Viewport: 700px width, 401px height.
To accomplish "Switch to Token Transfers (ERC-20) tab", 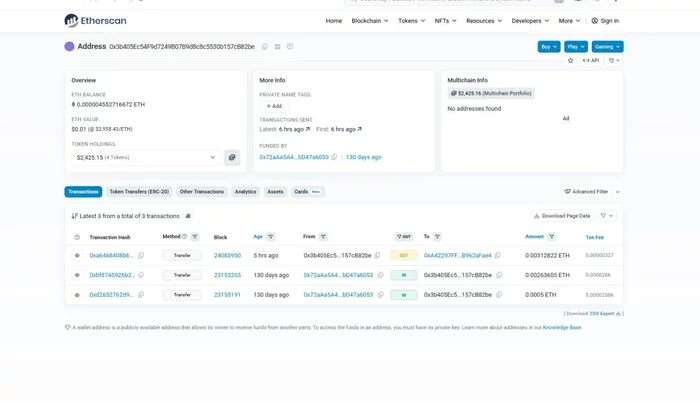I will point(139,192).
